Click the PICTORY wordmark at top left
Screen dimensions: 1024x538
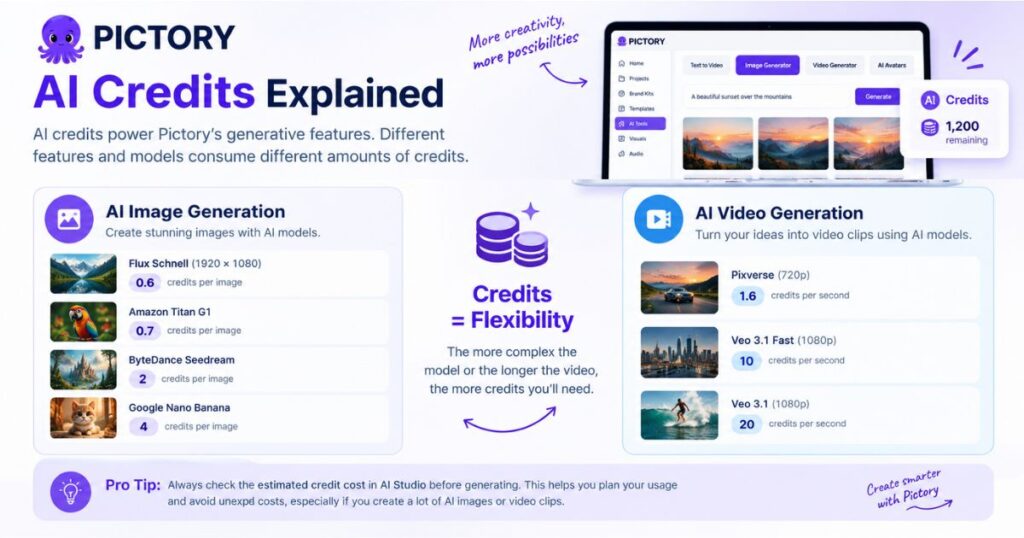click(x=164, y=37)
